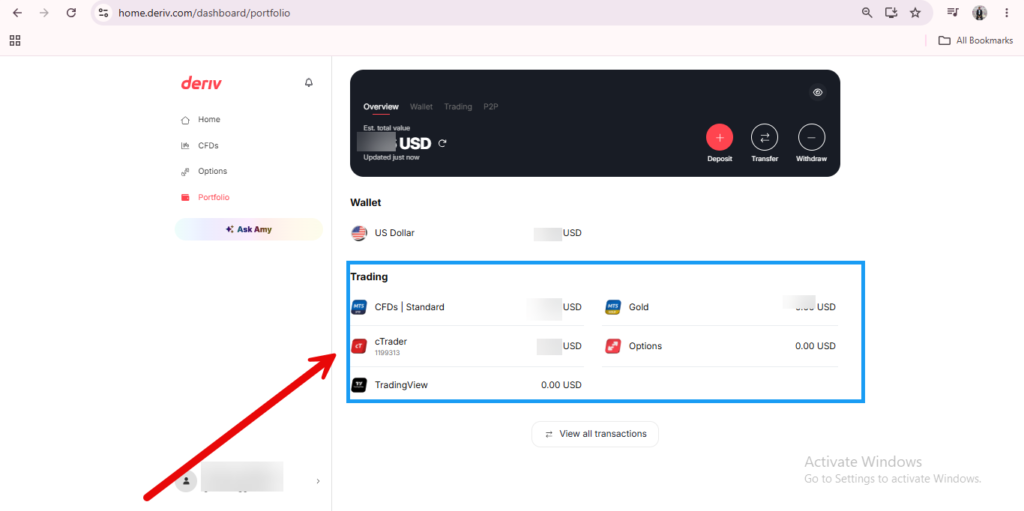
Task: Click the Deriv logo in the sidebar
Action: [201, 83]
